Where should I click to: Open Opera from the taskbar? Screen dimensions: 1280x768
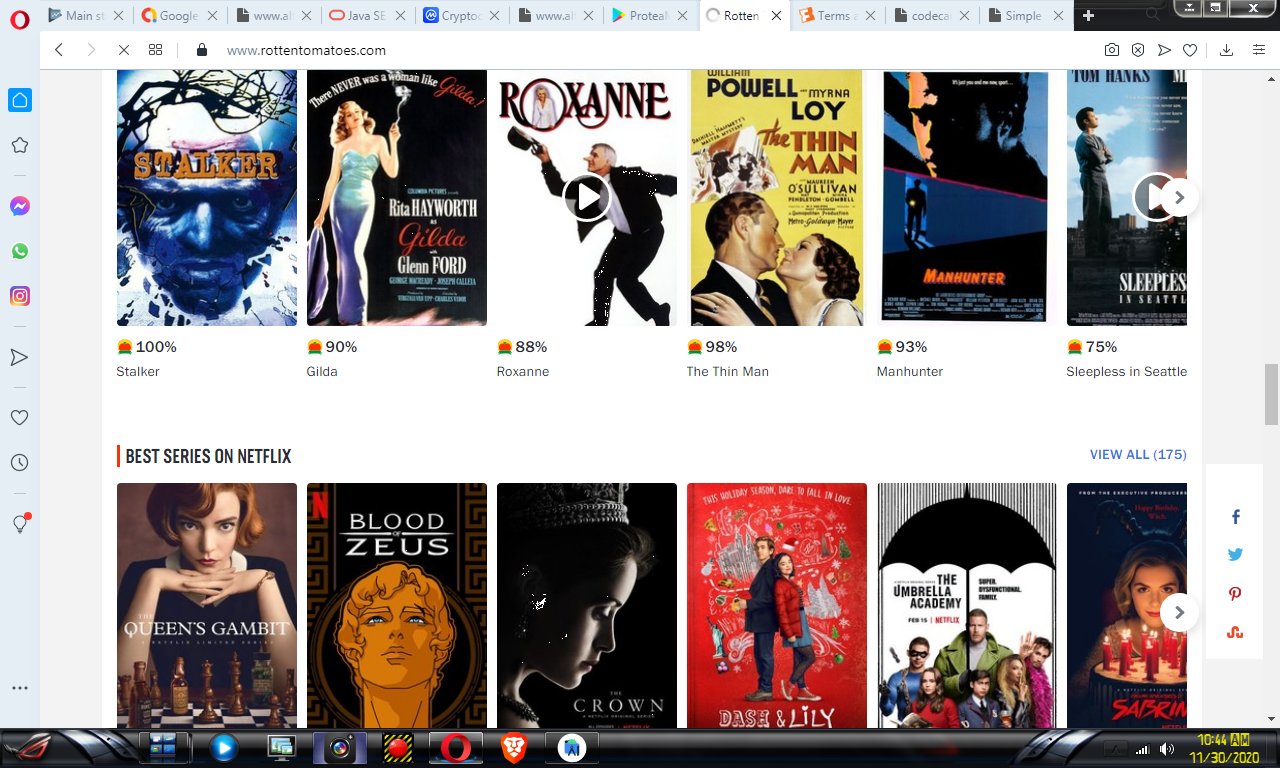pos(456,748)
